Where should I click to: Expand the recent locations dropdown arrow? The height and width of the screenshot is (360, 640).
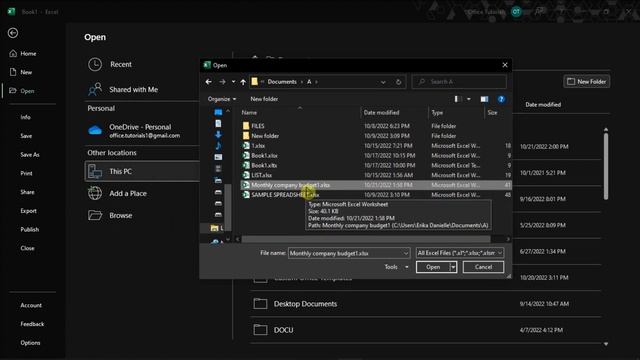233,82
